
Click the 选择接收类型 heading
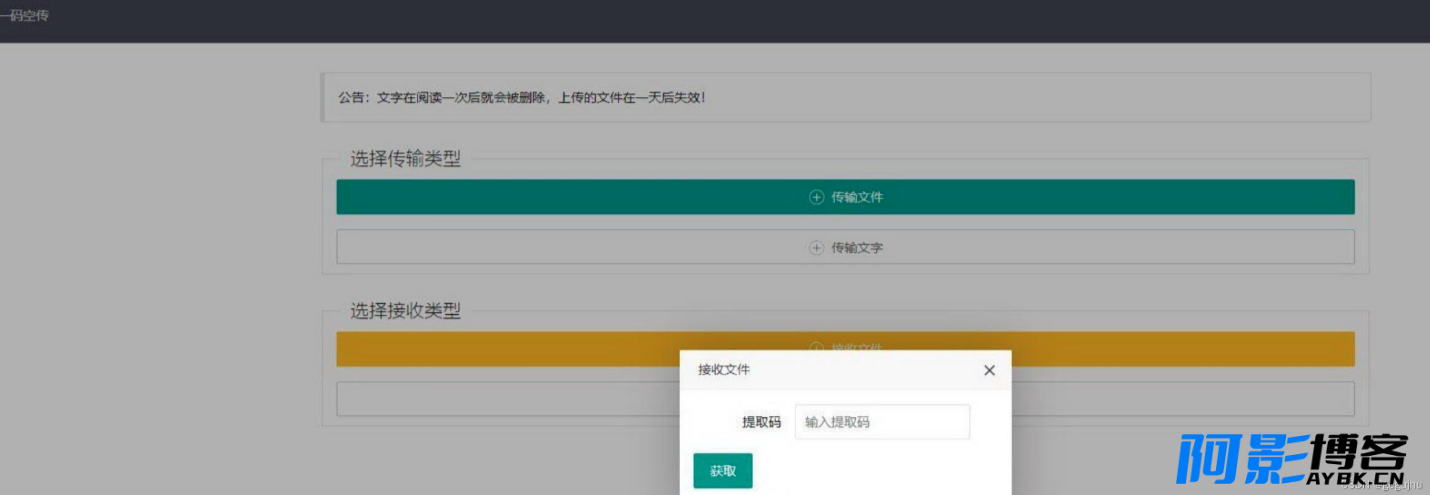point(405,310)
